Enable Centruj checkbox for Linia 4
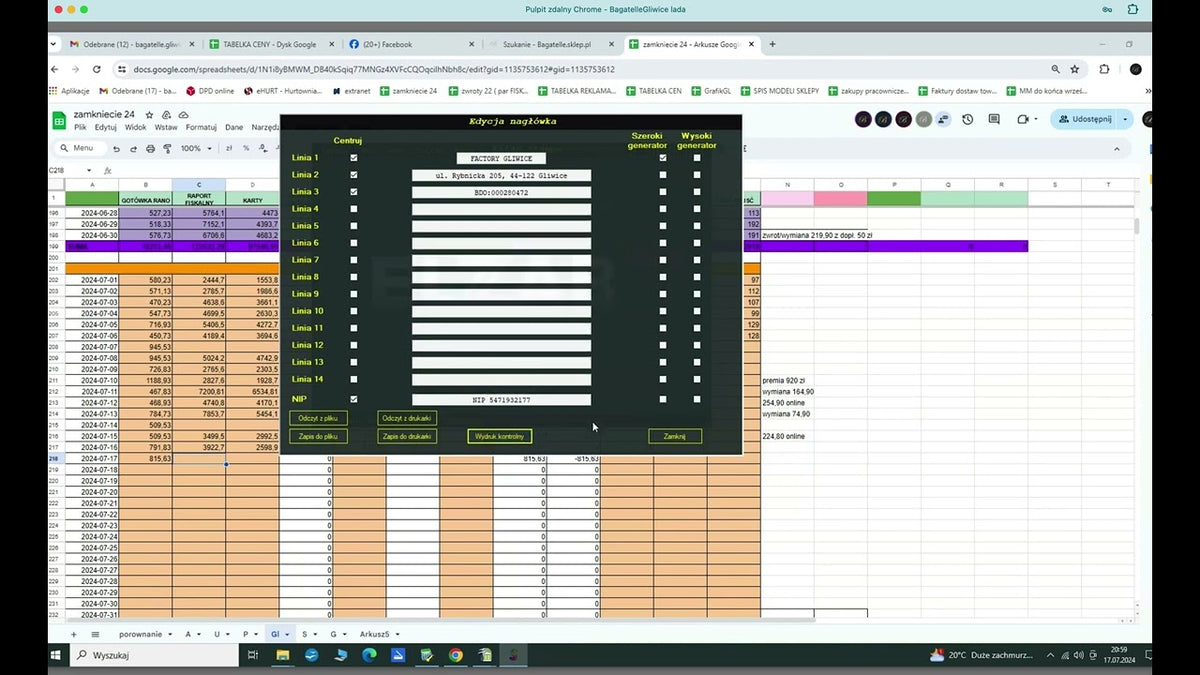The height and width of the screenshot is (675, 1200). click(x=354, y=209)
